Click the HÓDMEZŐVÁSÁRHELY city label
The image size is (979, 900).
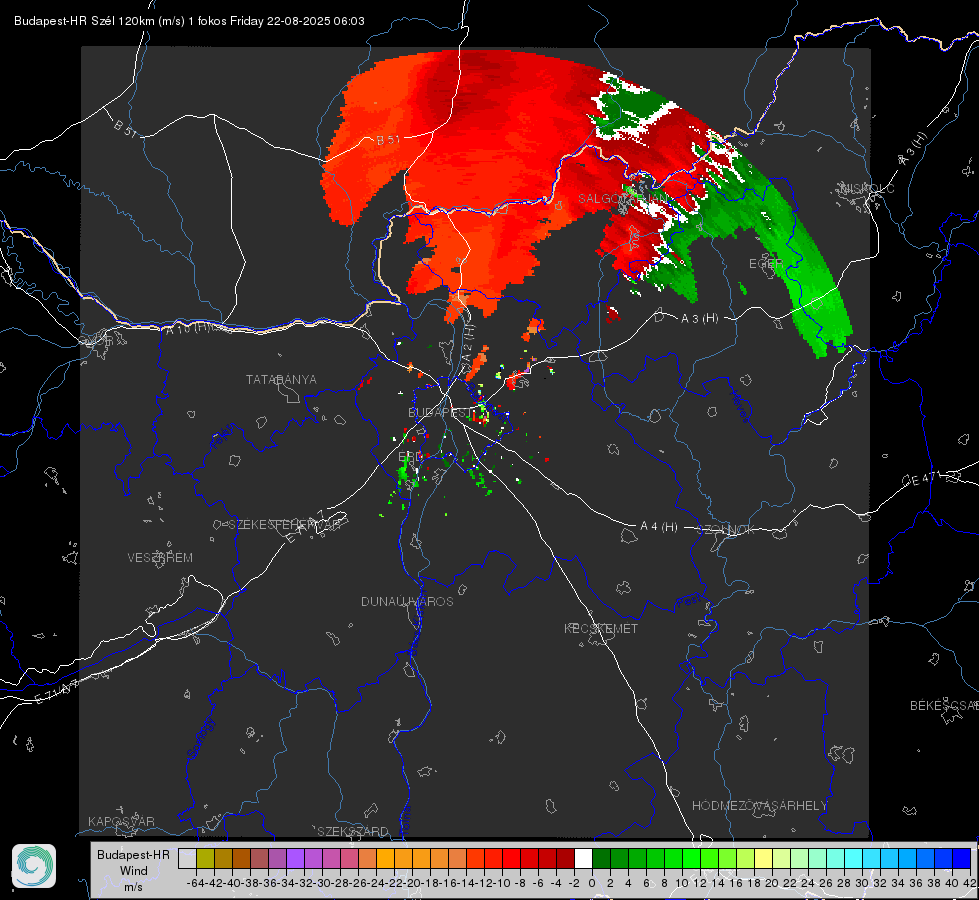coord(760,806)
